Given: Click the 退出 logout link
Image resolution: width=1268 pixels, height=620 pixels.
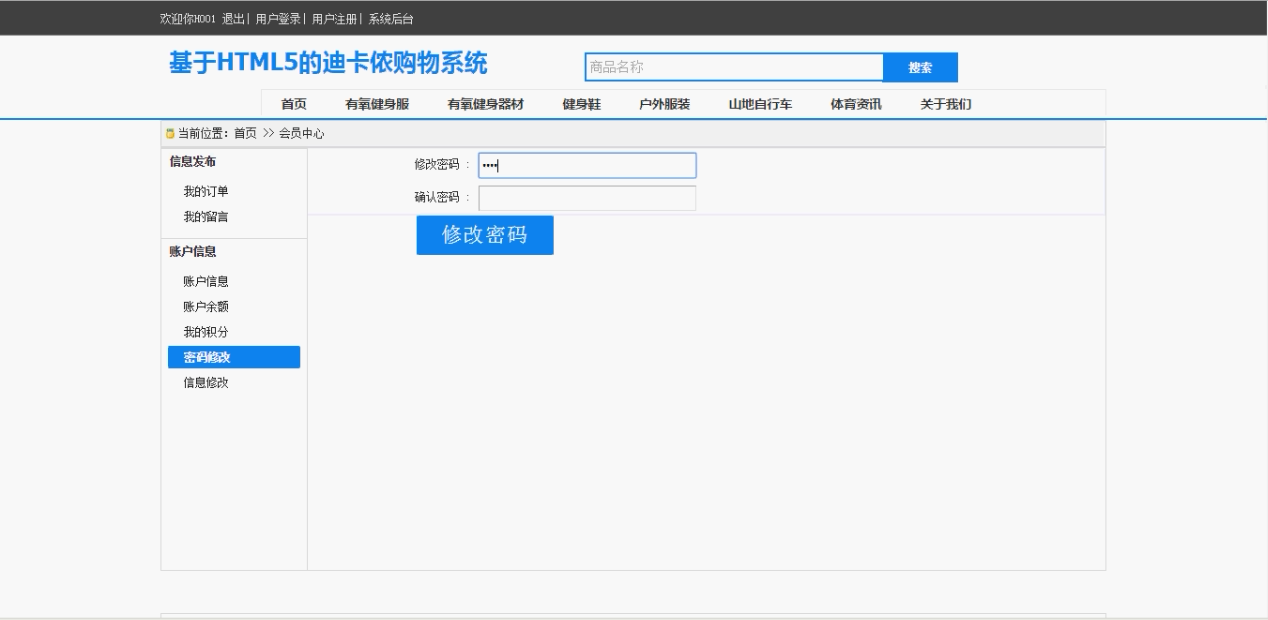Looking at the screenshot, I should pos(233,19).
